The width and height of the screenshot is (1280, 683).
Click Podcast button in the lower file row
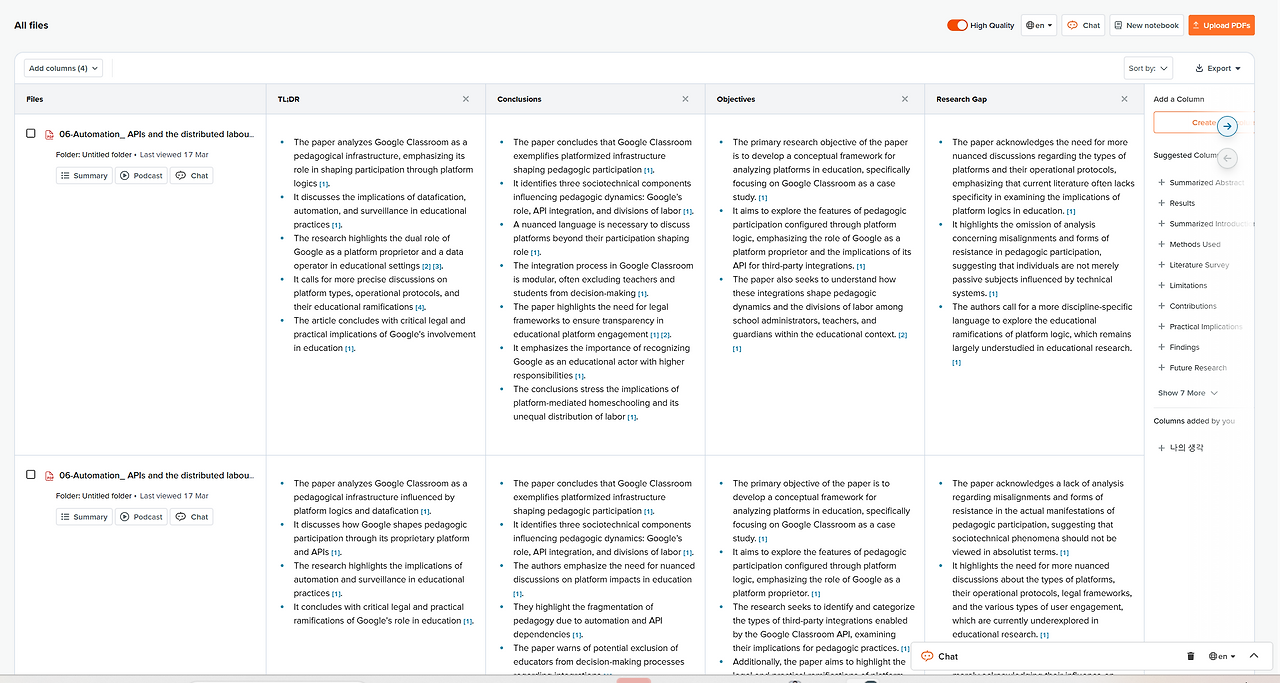(141, 517)
